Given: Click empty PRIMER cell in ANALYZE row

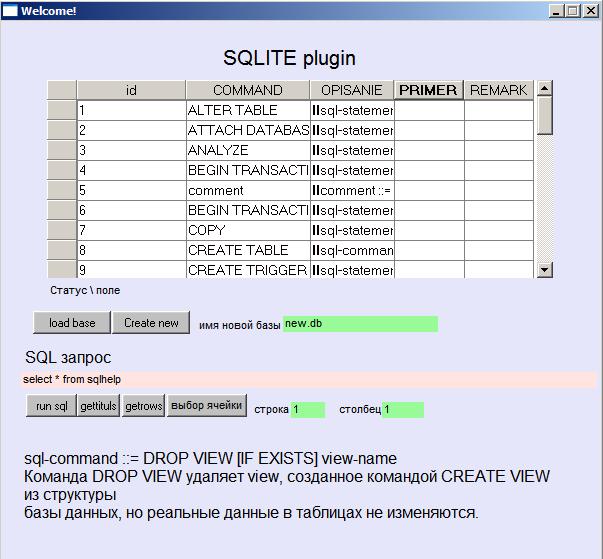Looking at the screenshot, I should tap(429, 150).
